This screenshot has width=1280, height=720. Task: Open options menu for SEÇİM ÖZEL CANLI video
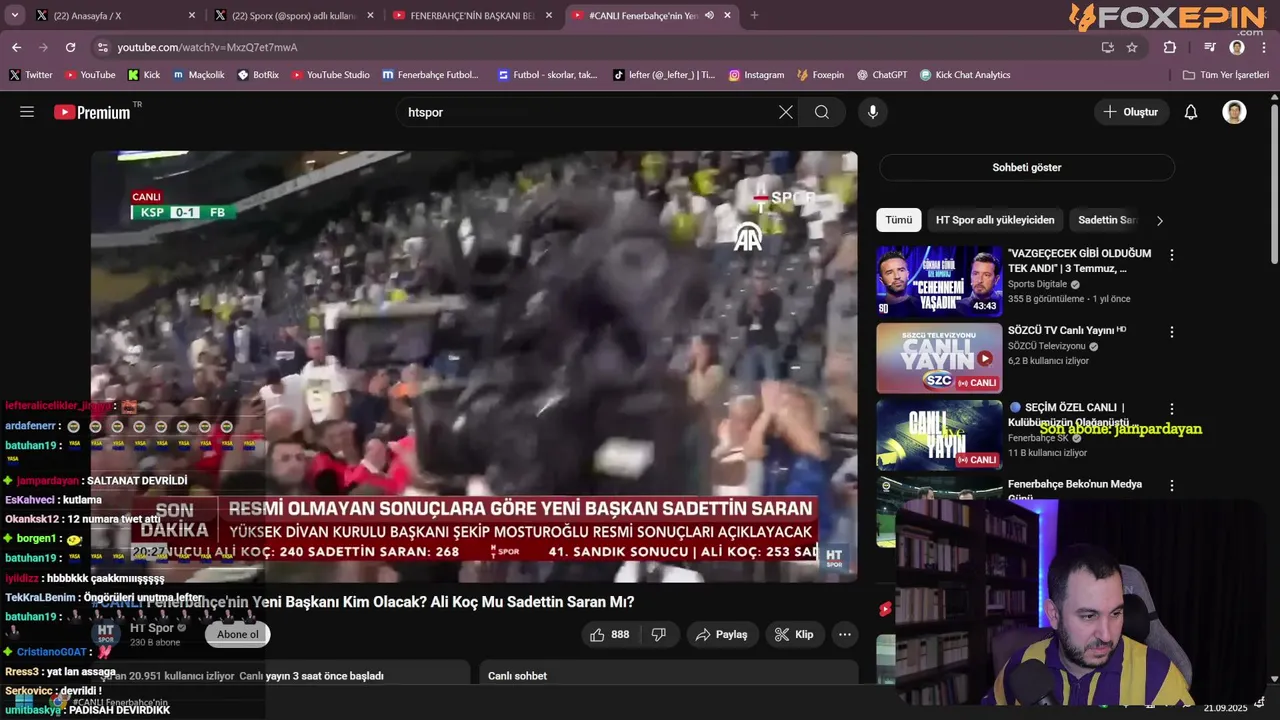[1172, 409]
